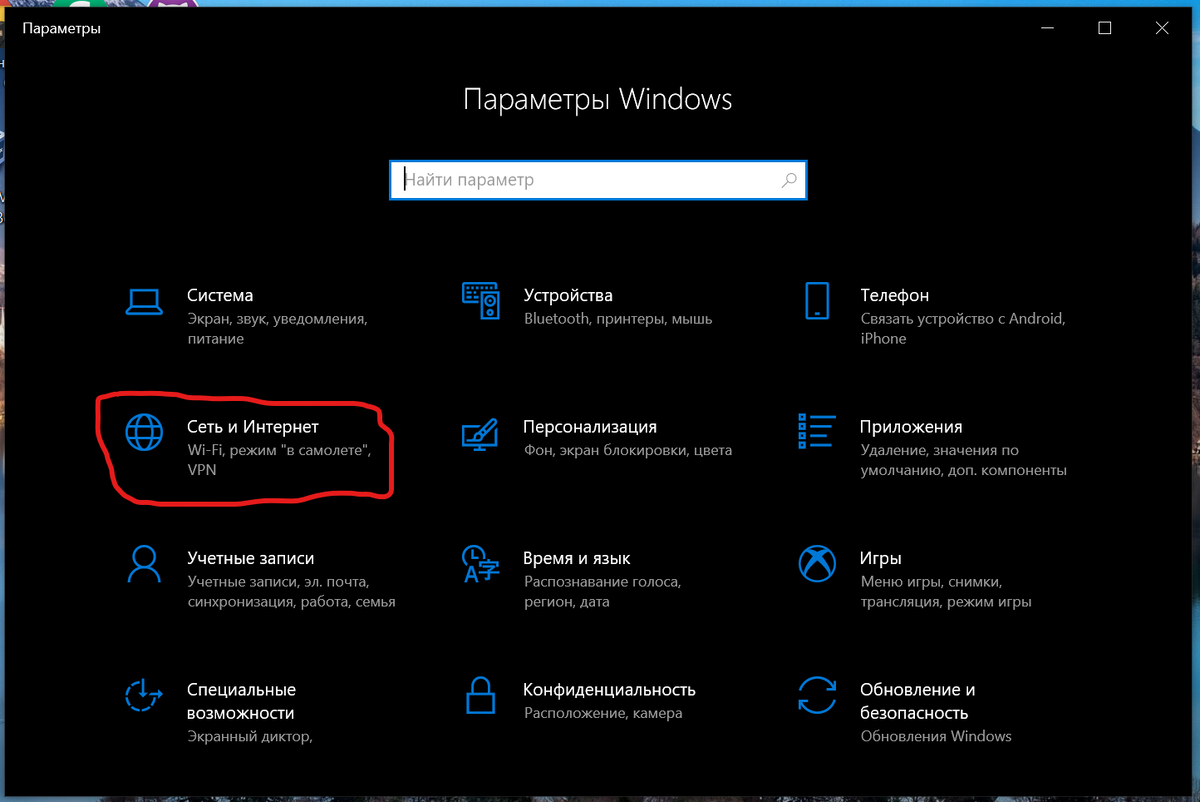Open the Игры settings label
1200x802 pixels.
[x=881, y=558]
